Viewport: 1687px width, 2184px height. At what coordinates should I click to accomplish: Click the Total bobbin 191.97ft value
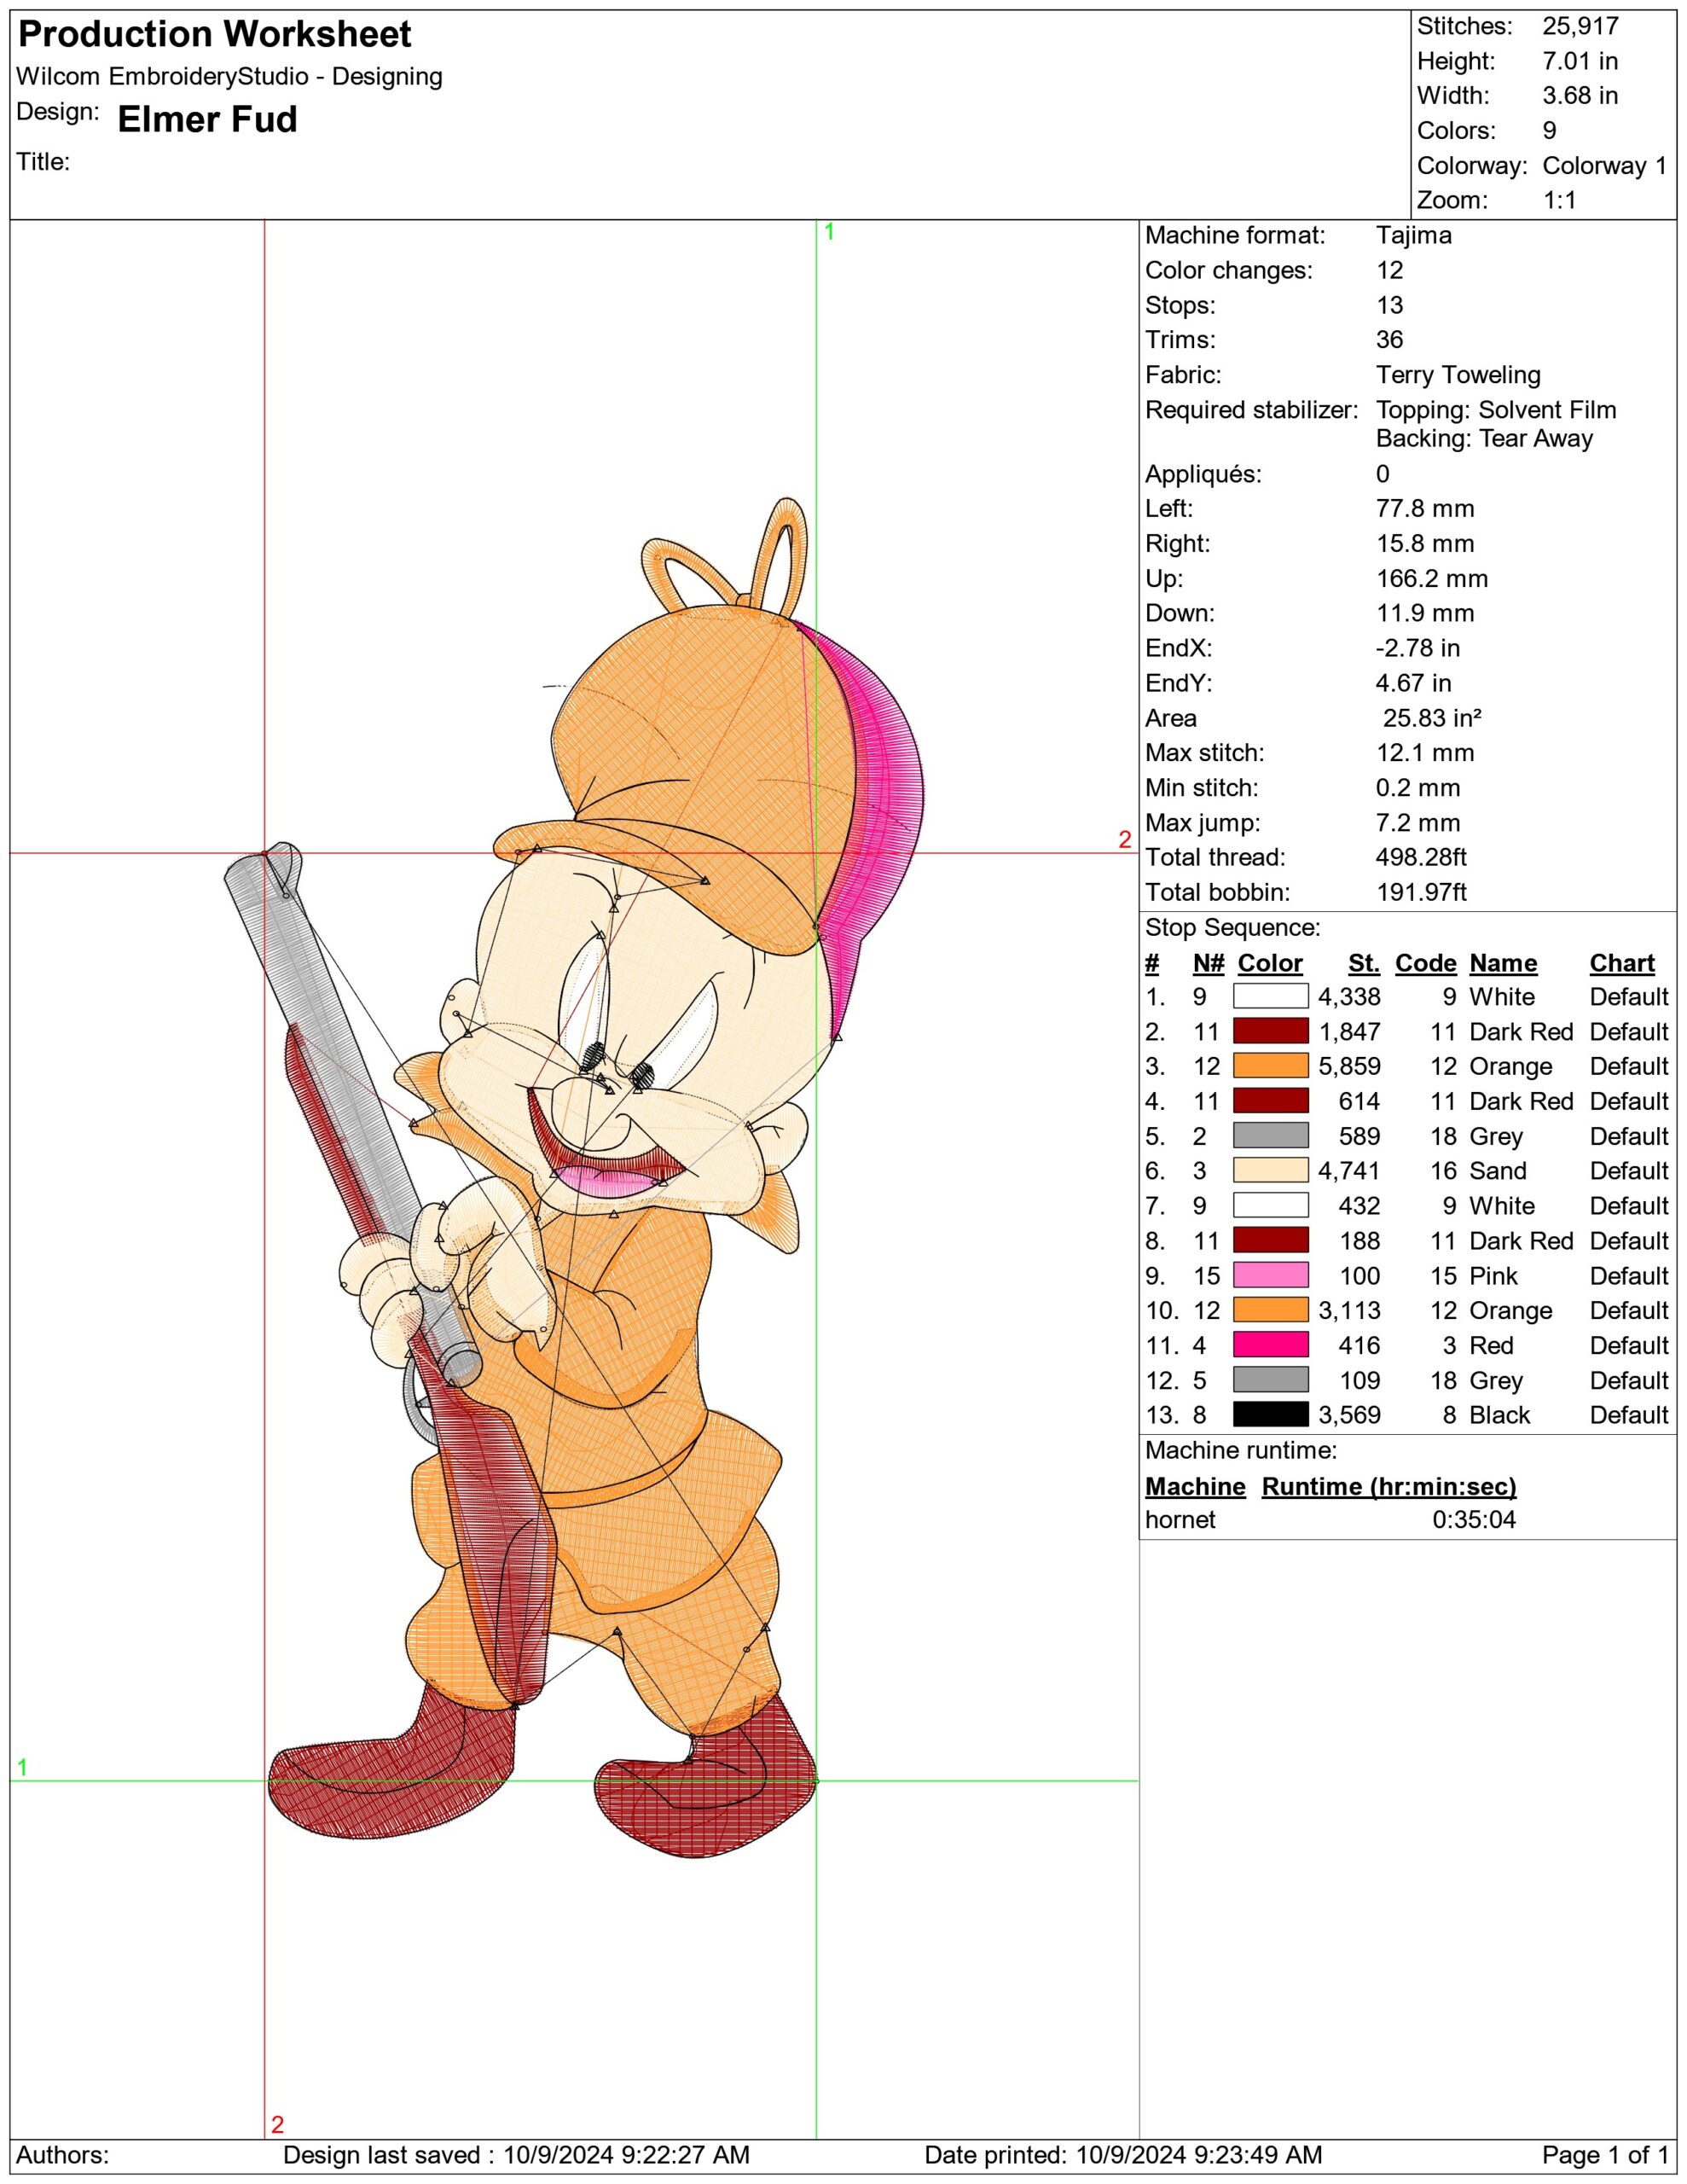pos(1421,892)
